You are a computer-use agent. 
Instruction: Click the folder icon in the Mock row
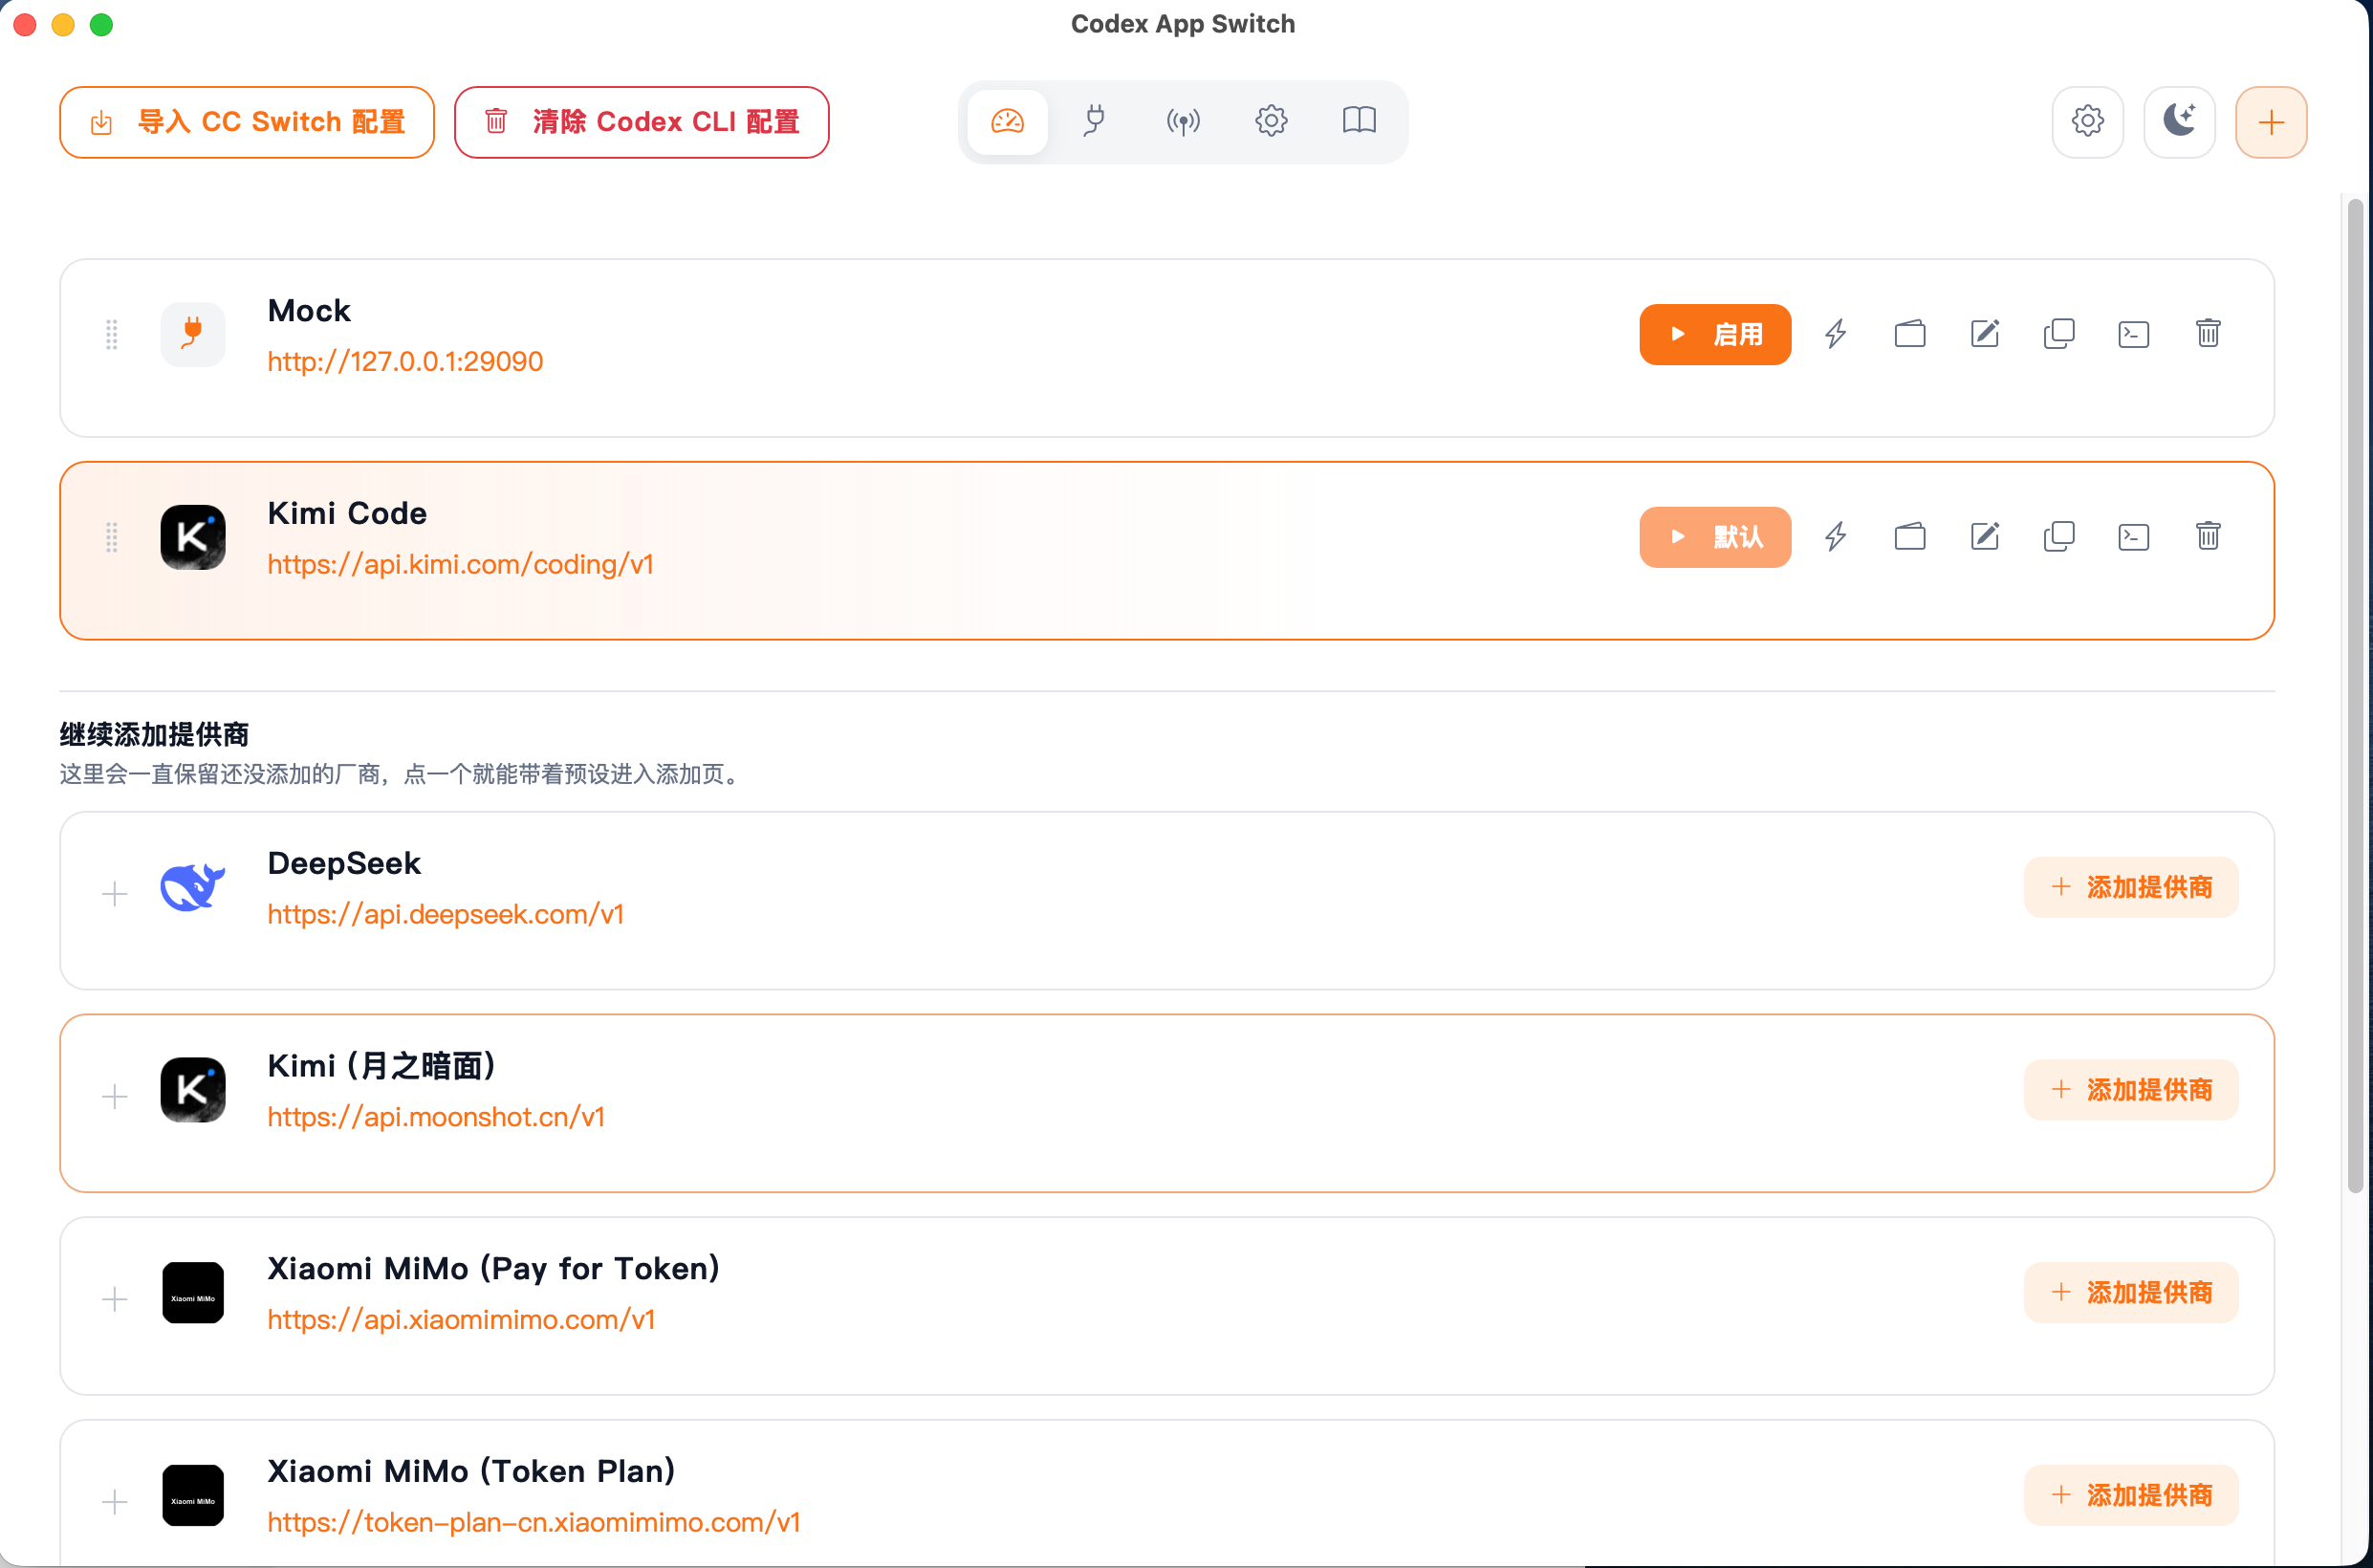coord(1910,334)
